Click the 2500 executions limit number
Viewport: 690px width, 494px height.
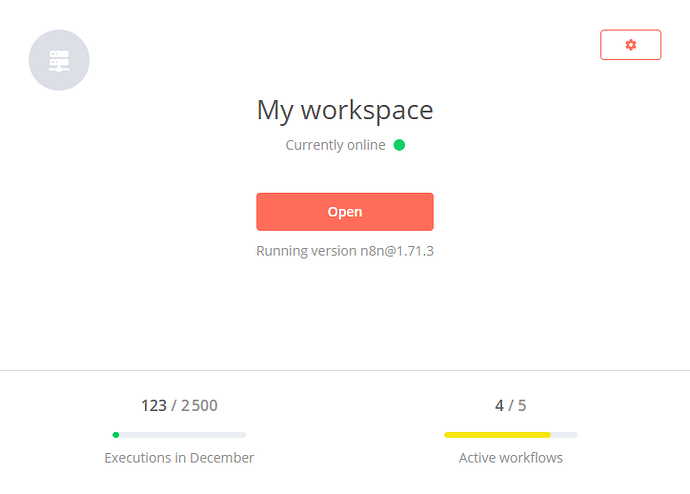pyautogui.click(x=199, y=405)
